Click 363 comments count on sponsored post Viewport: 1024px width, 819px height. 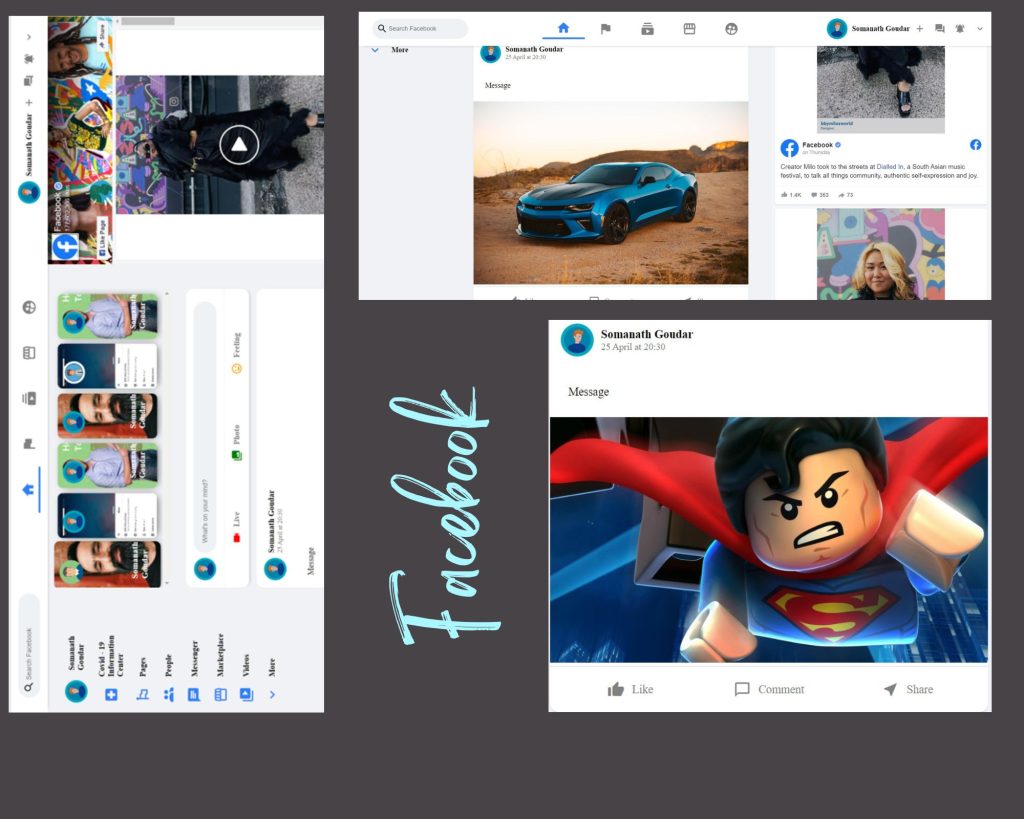(x=820, y=195)
